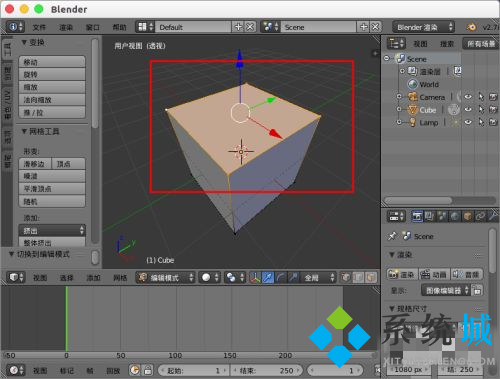Viewport: 500px width, 379px height.
Task: Click the Lamp object icon in outliner
Action: click(x=413, y=122)
